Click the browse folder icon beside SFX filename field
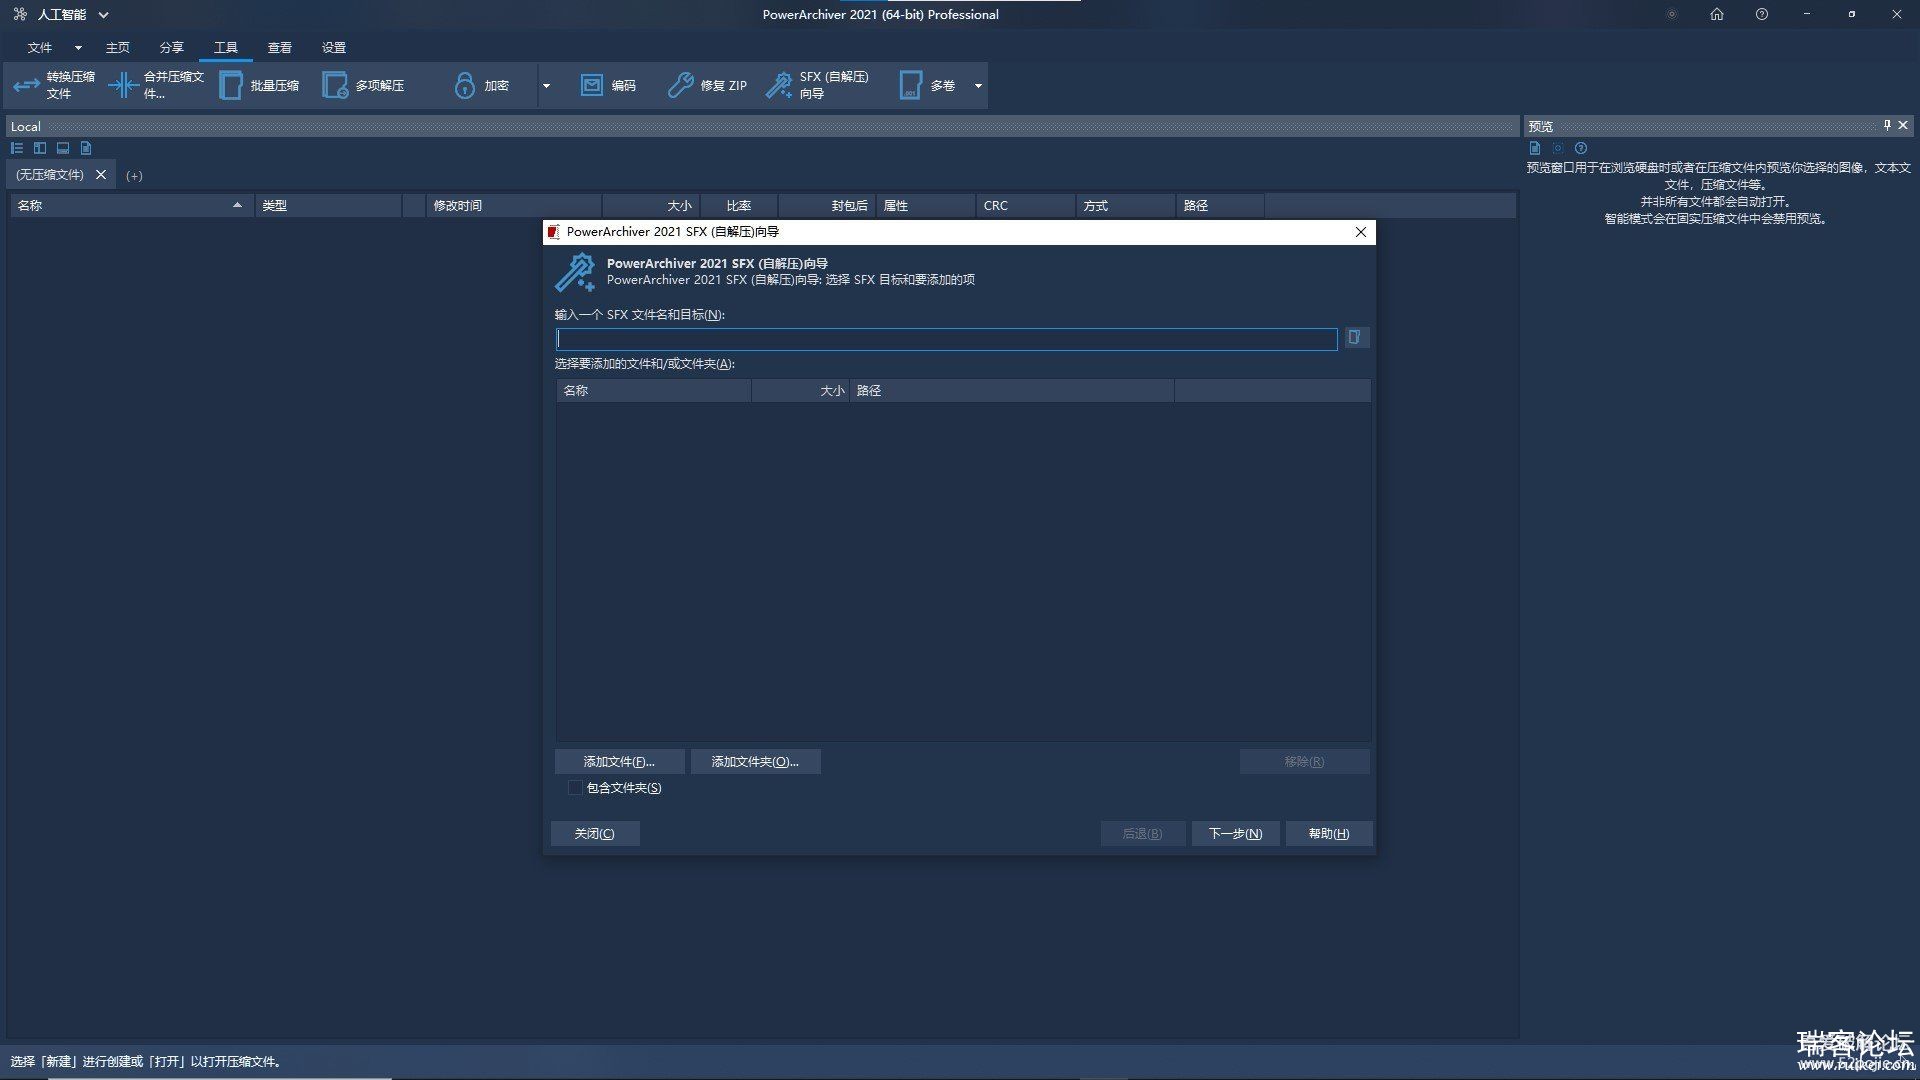 [1354, 338]
